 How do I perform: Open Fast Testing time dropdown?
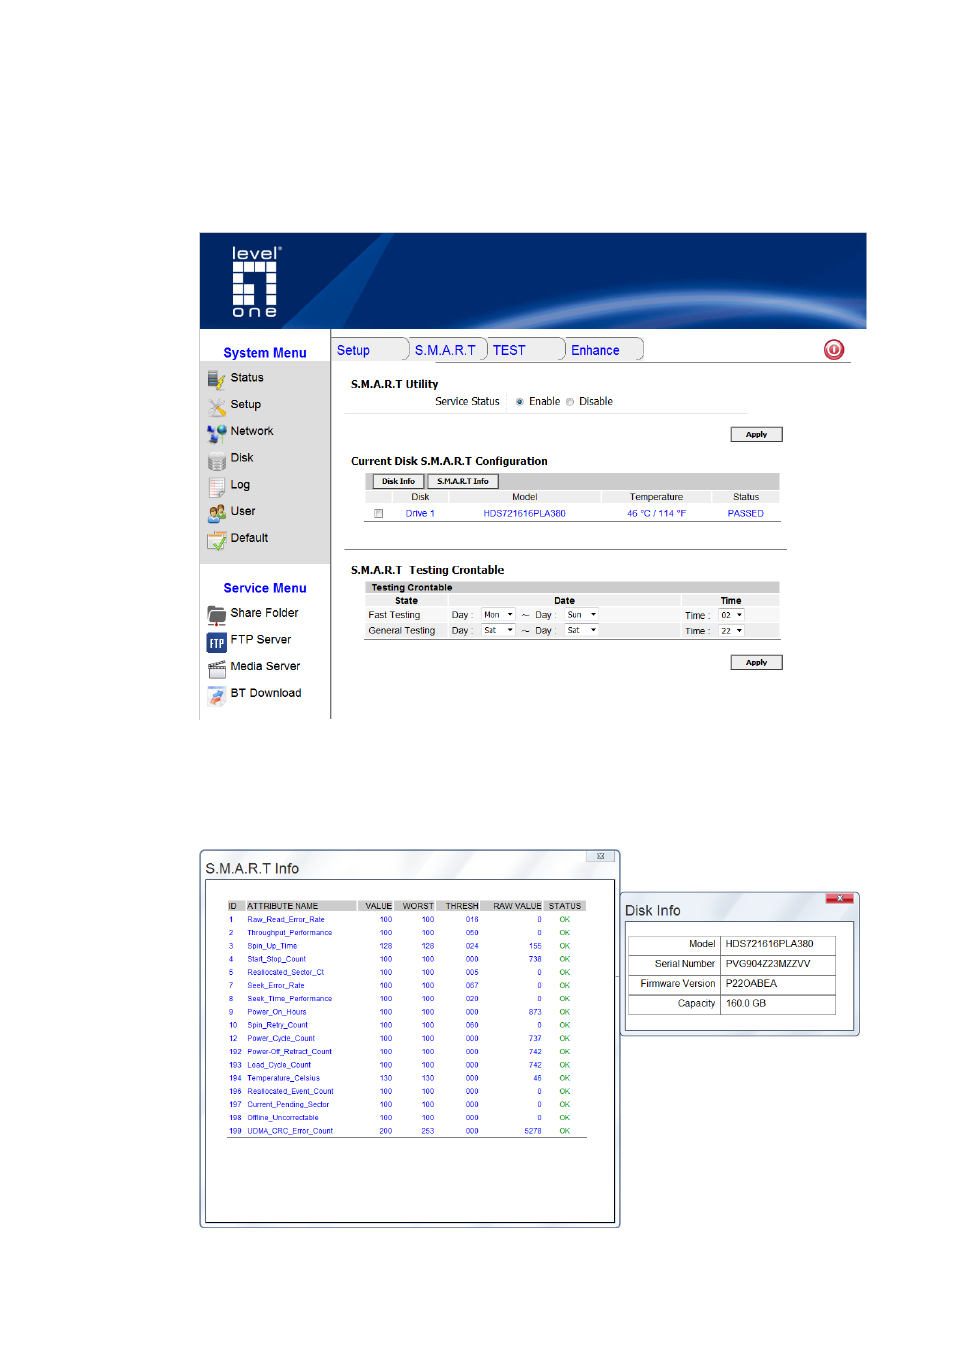731,615
